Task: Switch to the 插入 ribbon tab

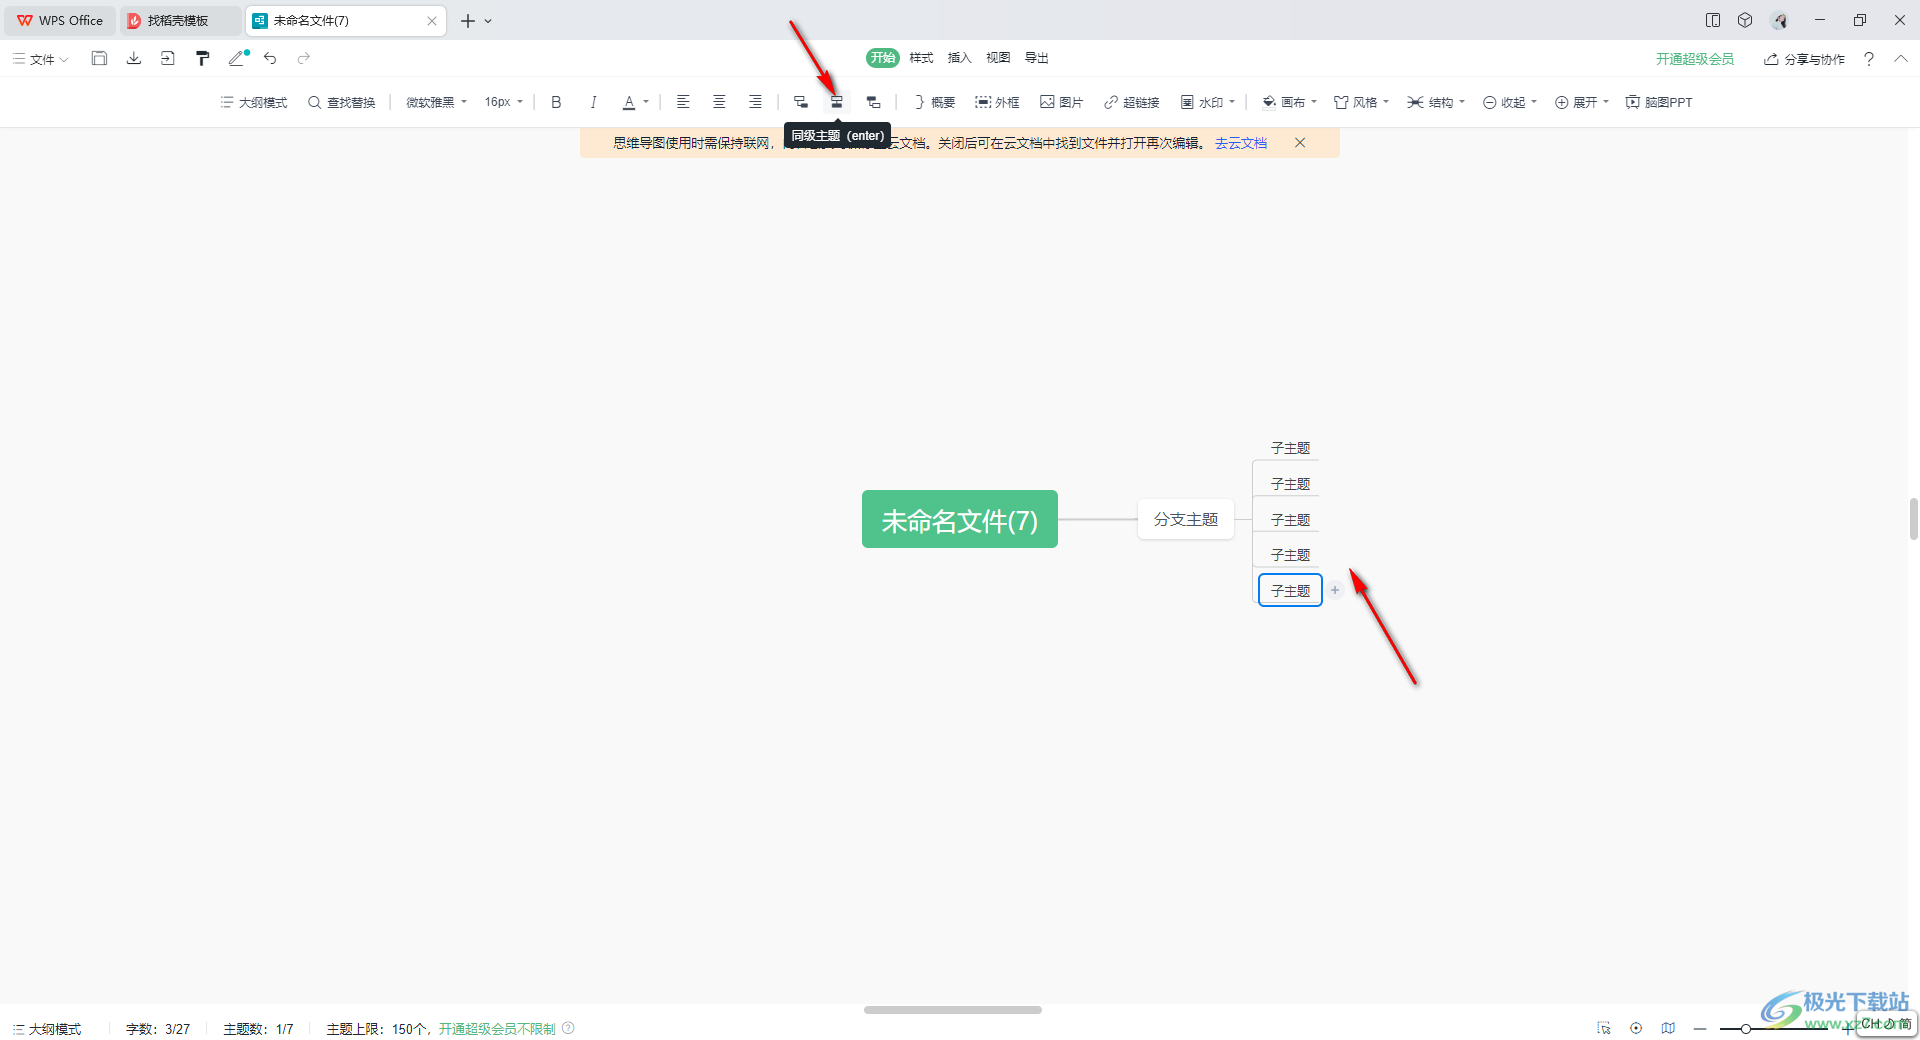Action: point(959,58)
